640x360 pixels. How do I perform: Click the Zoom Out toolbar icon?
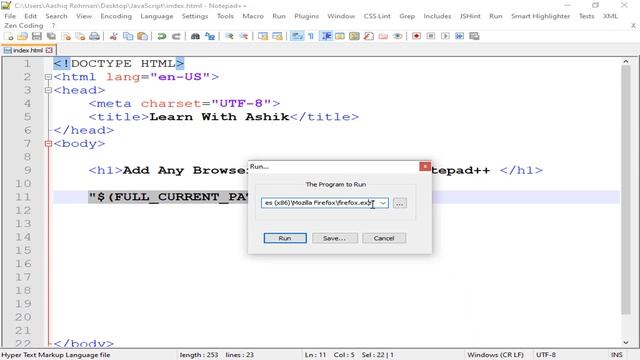point(244,36)
